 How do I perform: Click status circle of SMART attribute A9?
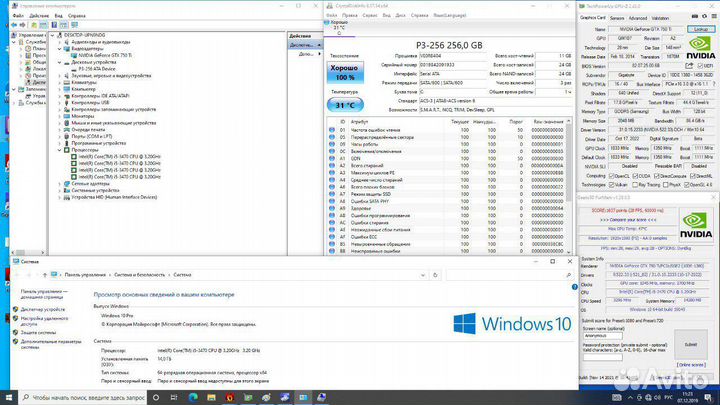coord(332,208)
